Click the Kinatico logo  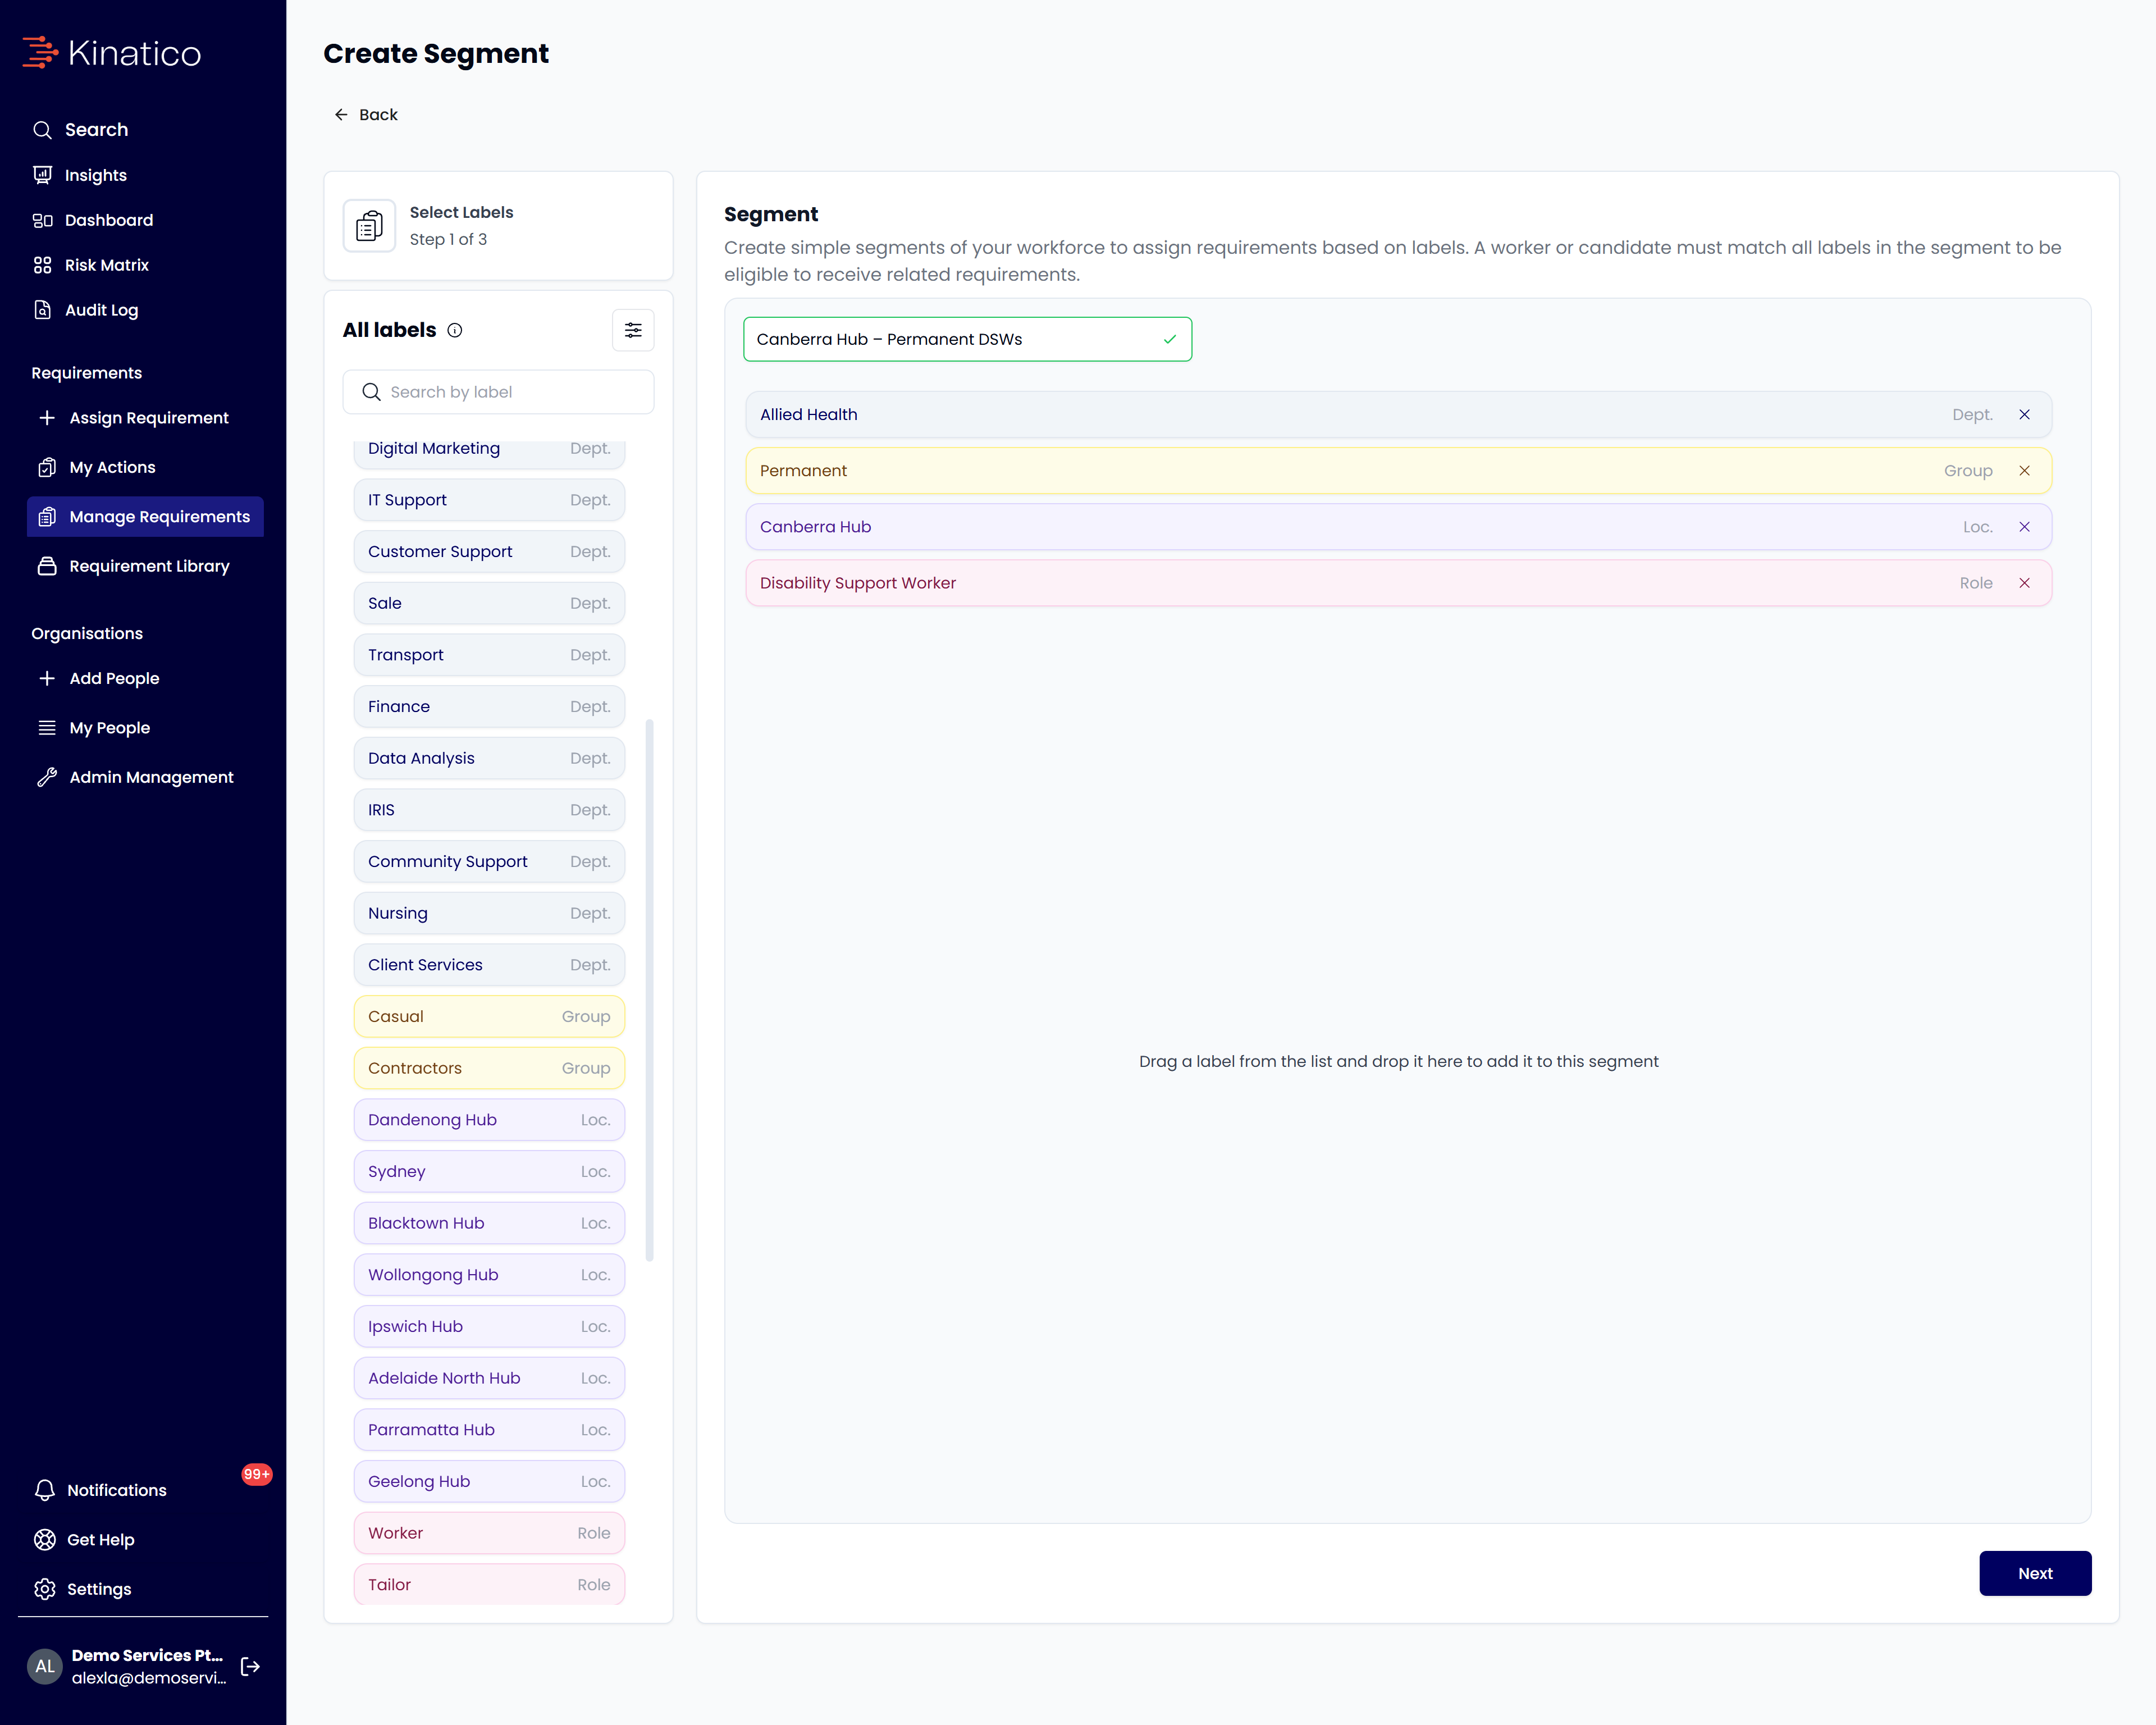pyautogui.click(x=112, y=52)
